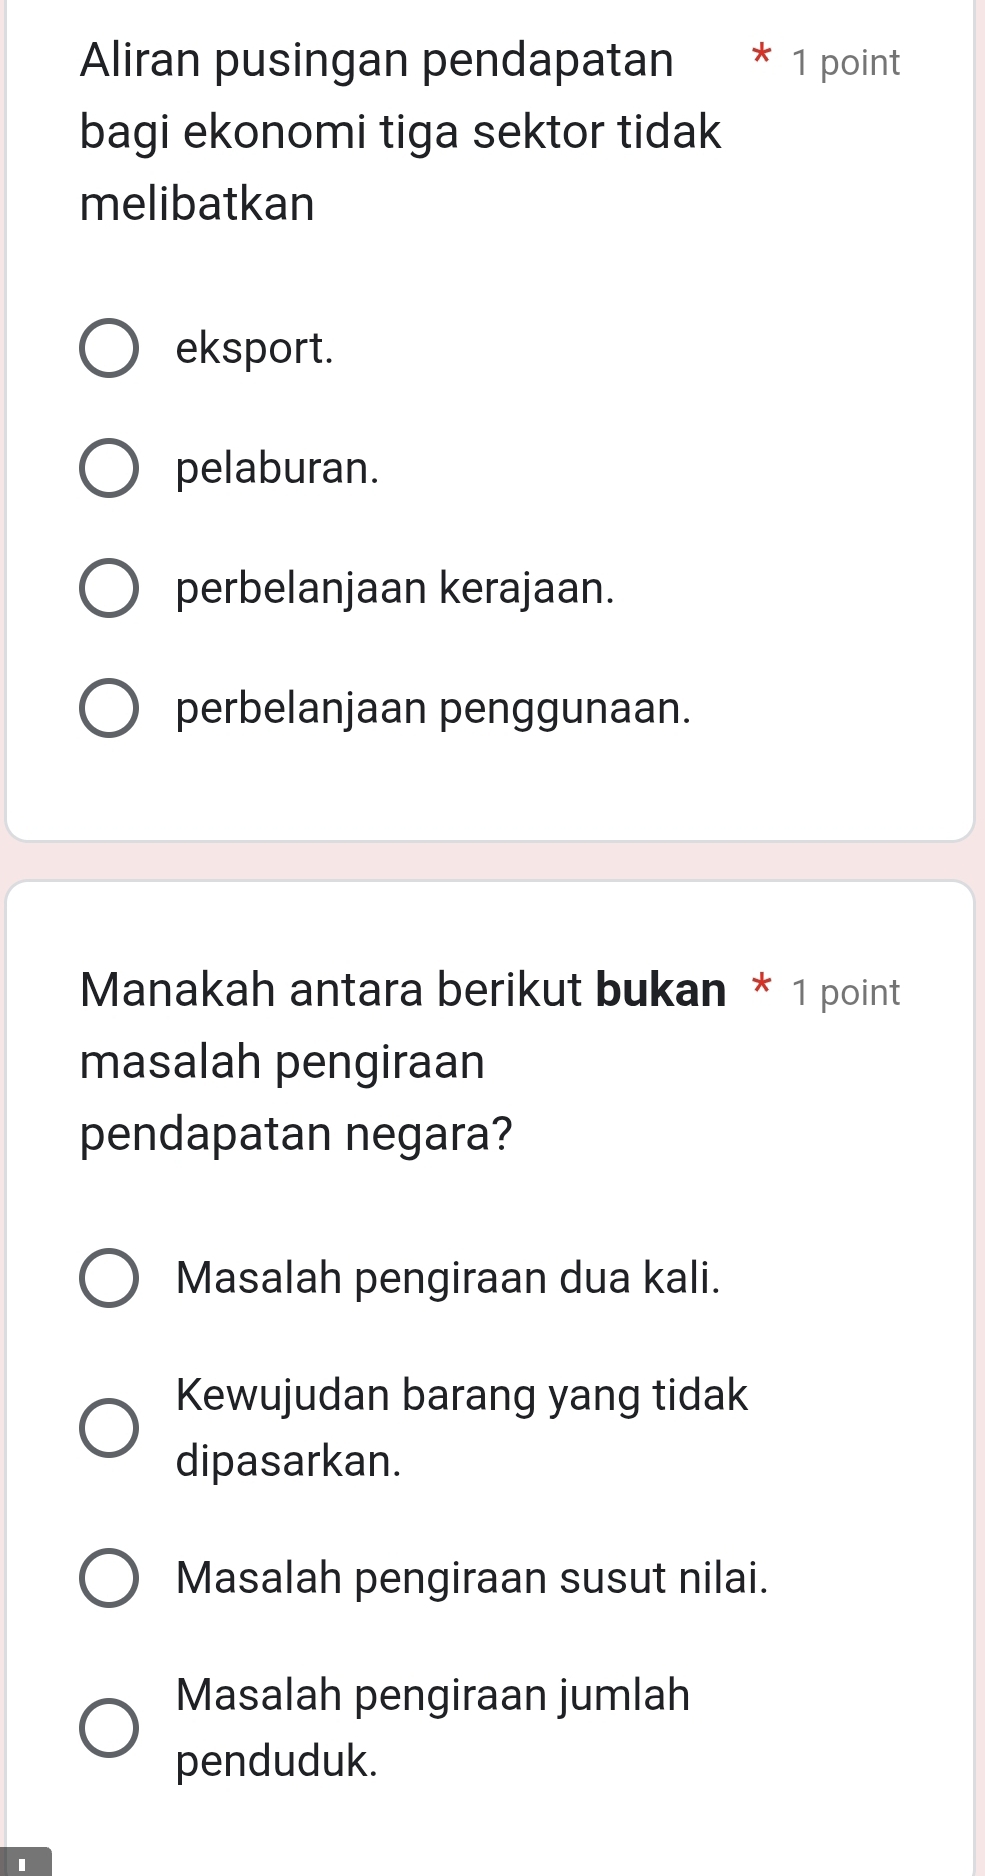Select the 'eksport.' radio button

pyautogui.click(x=108, y=349)
